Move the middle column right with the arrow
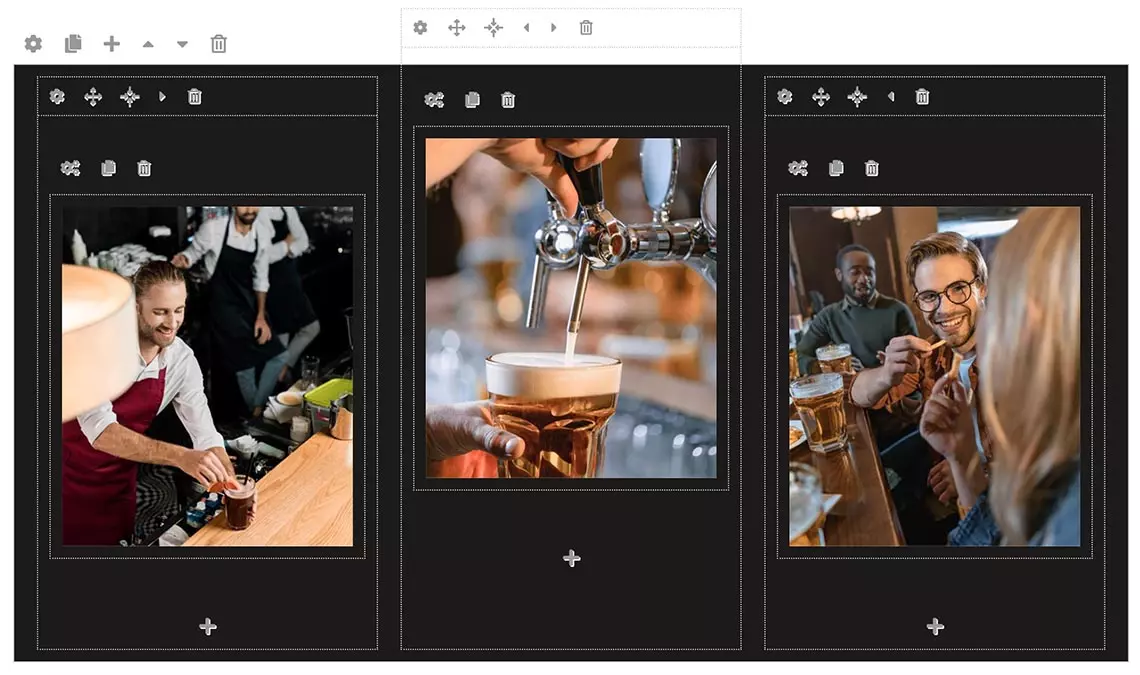The width and height of the screenshot is (1140, 675). tap(553, 27)
